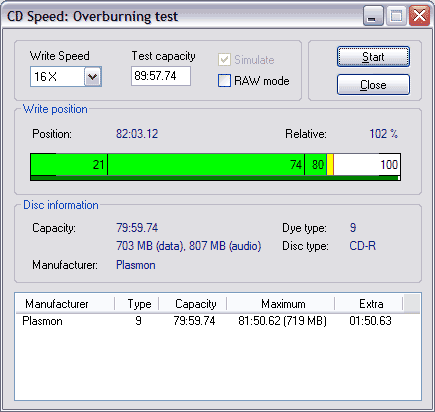The image size is (435, 412).
Task: Select the Plasmon row in results list
Action: [x=218, y=321]
